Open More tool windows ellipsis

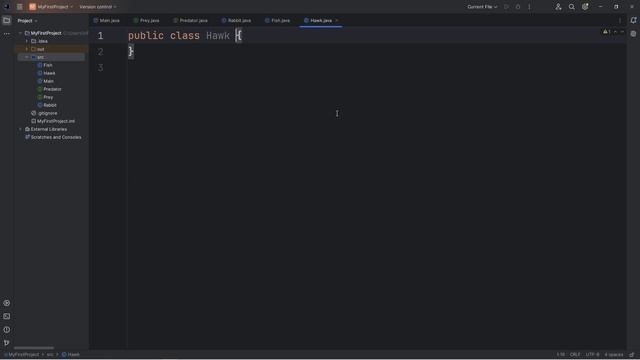[7, 34]
